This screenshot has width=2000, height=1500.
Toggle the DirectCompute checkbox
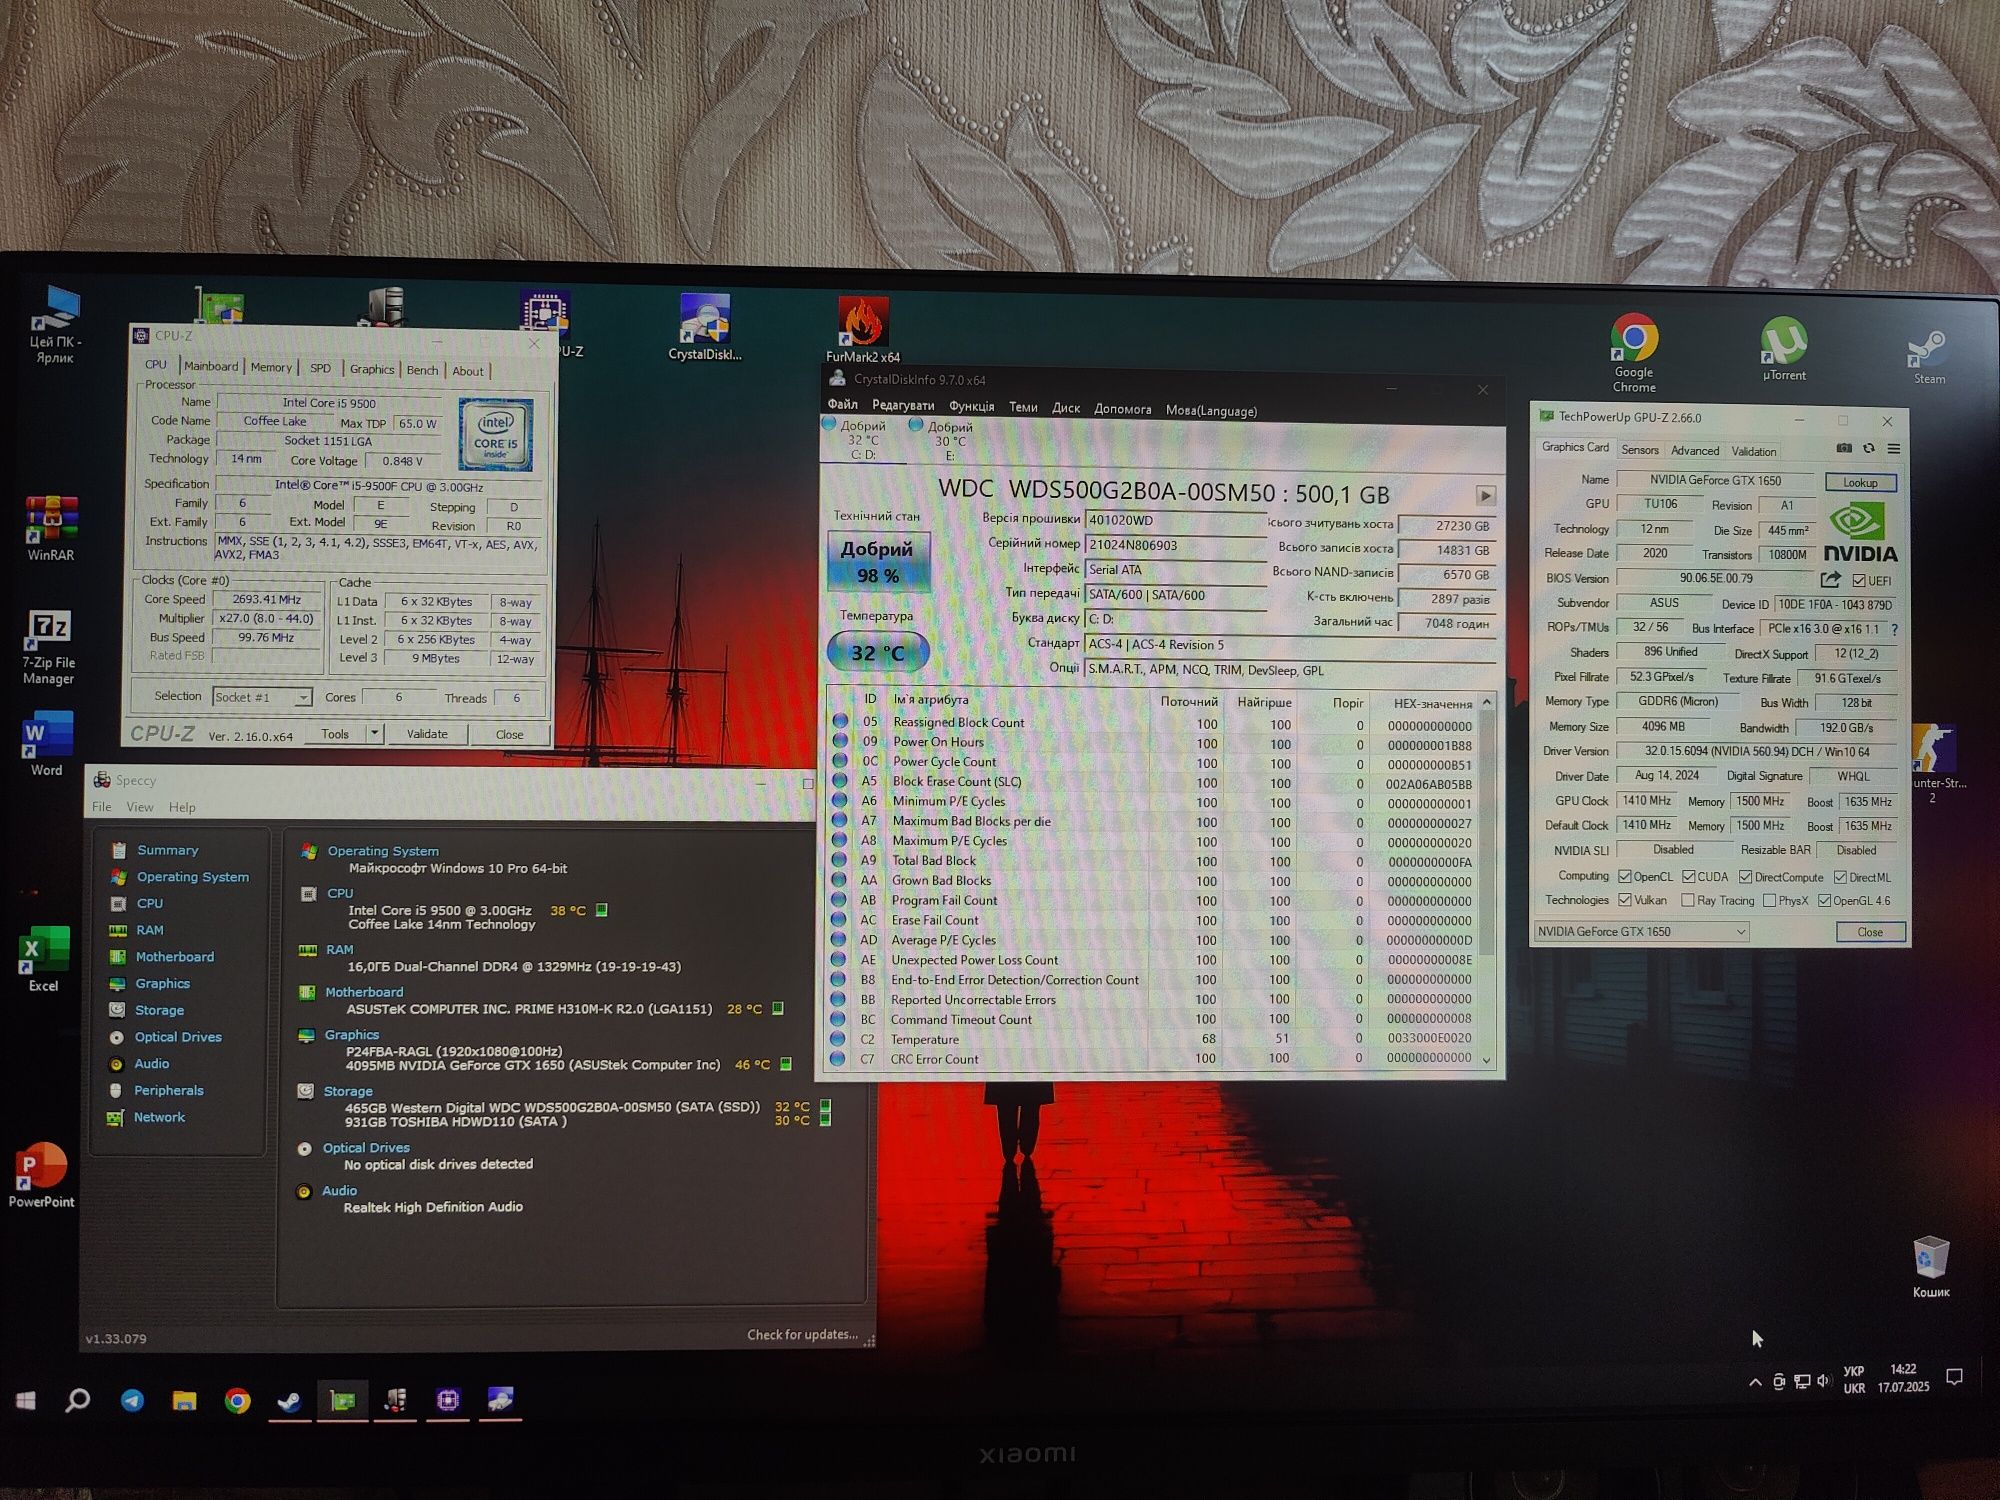click(1745, 877)
